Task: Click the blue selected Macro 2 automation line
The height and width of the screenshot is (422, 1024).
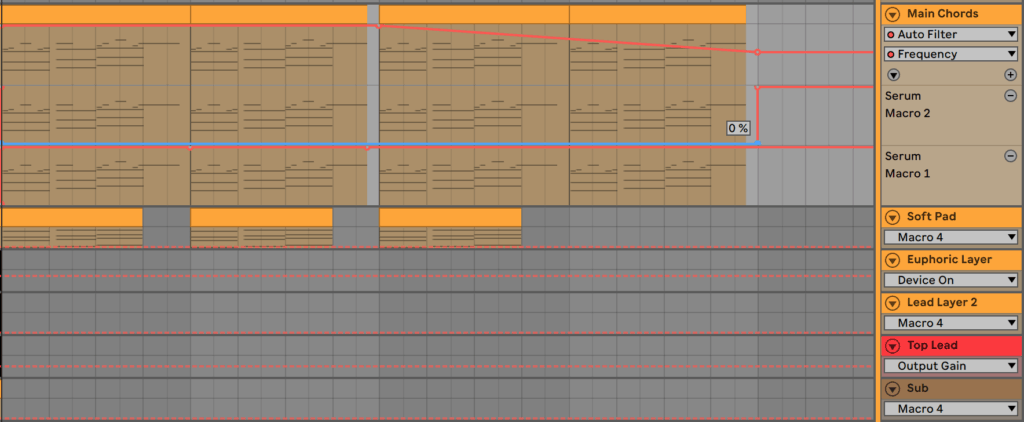Action: click(379, 143)
